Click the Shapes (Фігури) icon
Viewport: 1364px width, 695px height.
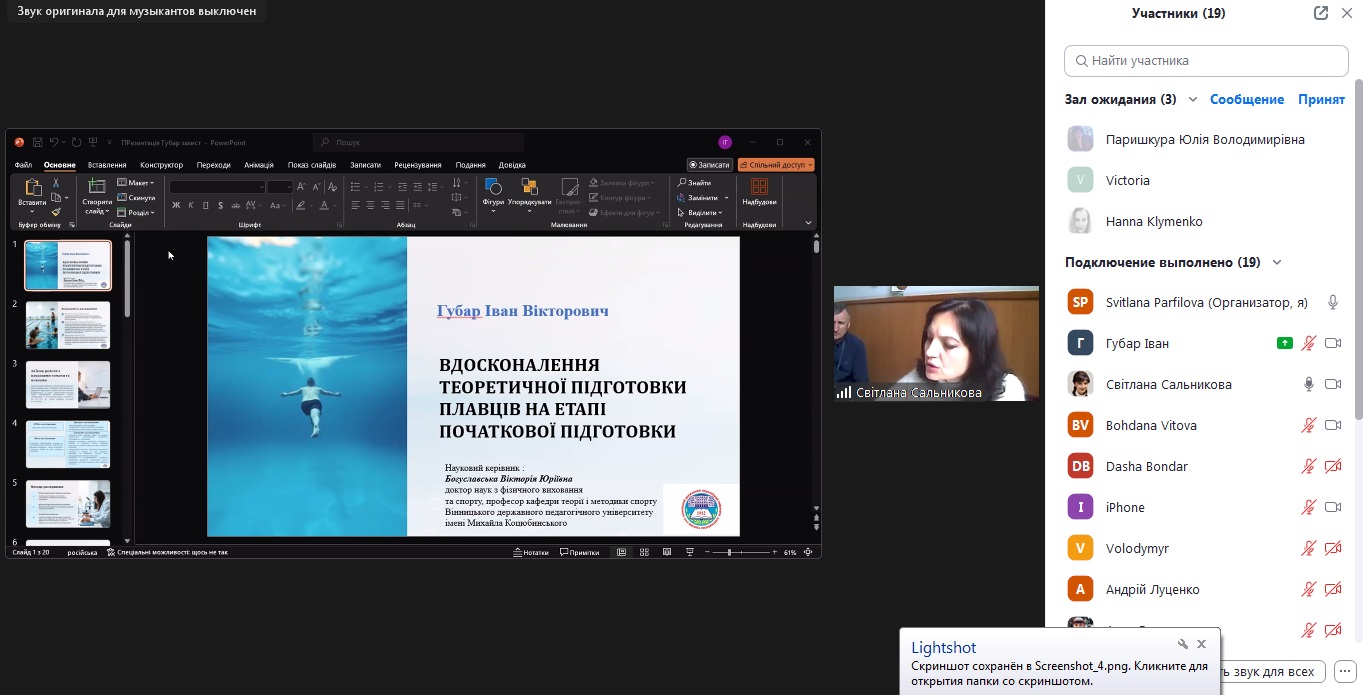tap(493, 188)
